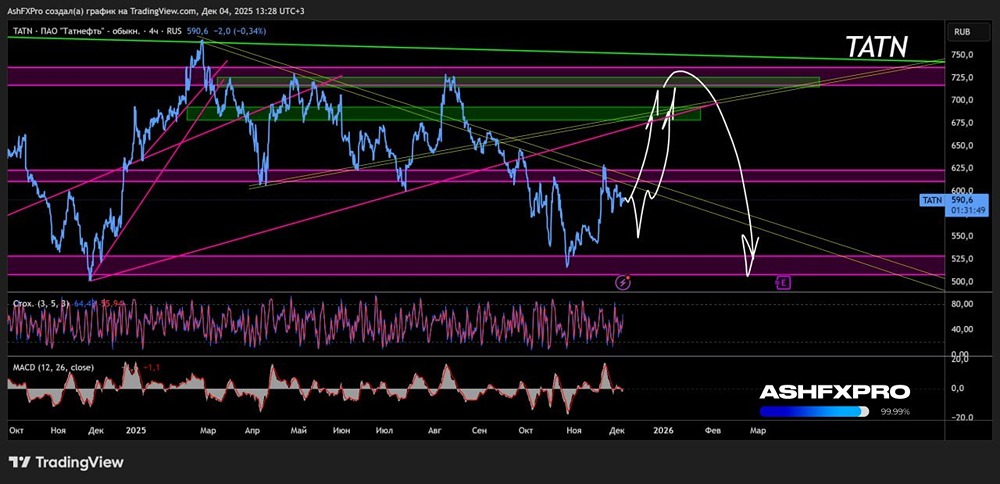
Task: Select the large TATN ticker text label
Action: 876,47
